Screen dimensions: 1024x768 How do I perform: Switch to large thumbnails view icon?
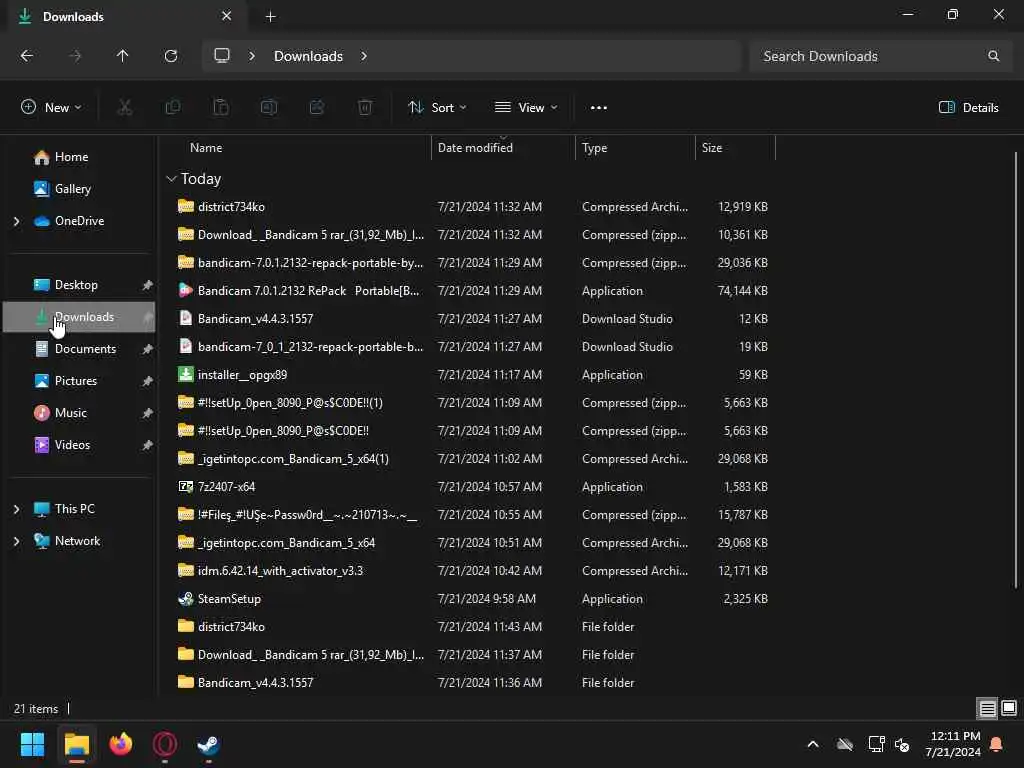pos(1009,709)
